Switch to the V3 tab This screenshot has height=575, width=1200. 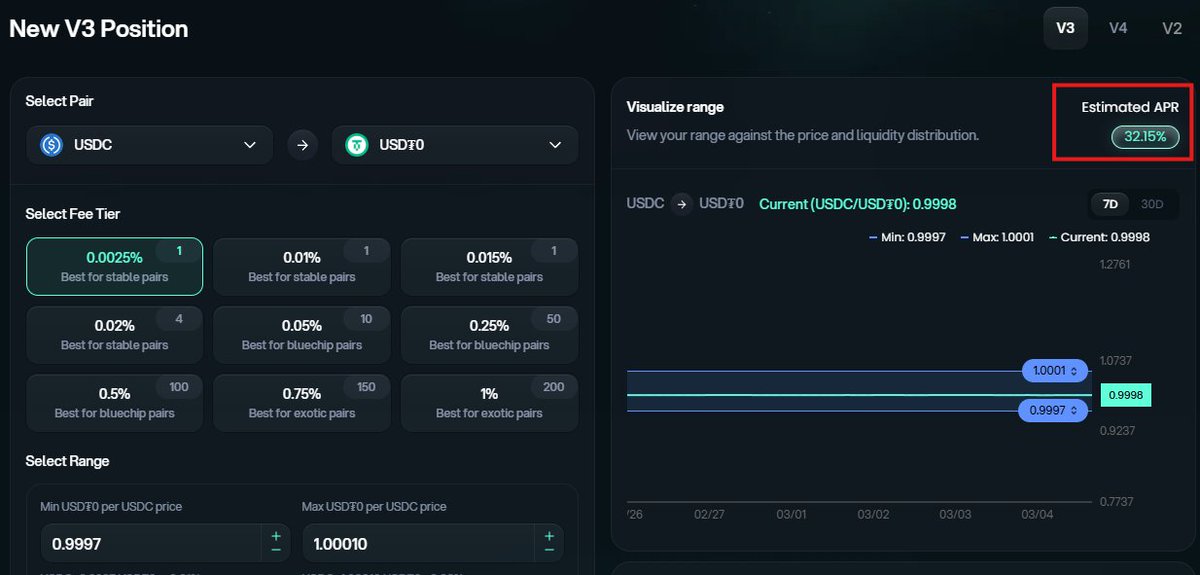(x=1065, y=28)
